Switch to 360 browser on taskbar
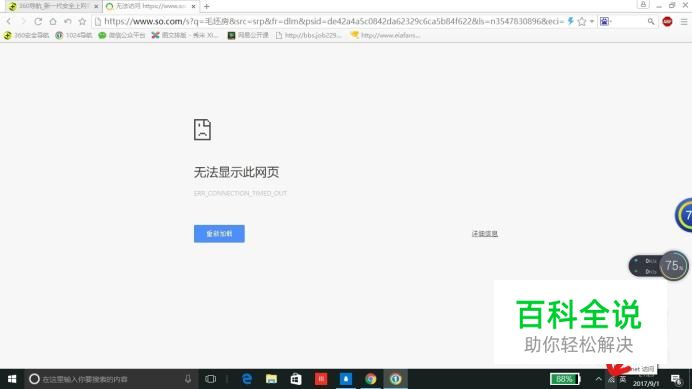This screenshot has width=692, height=389. click(x=395, y=379)
